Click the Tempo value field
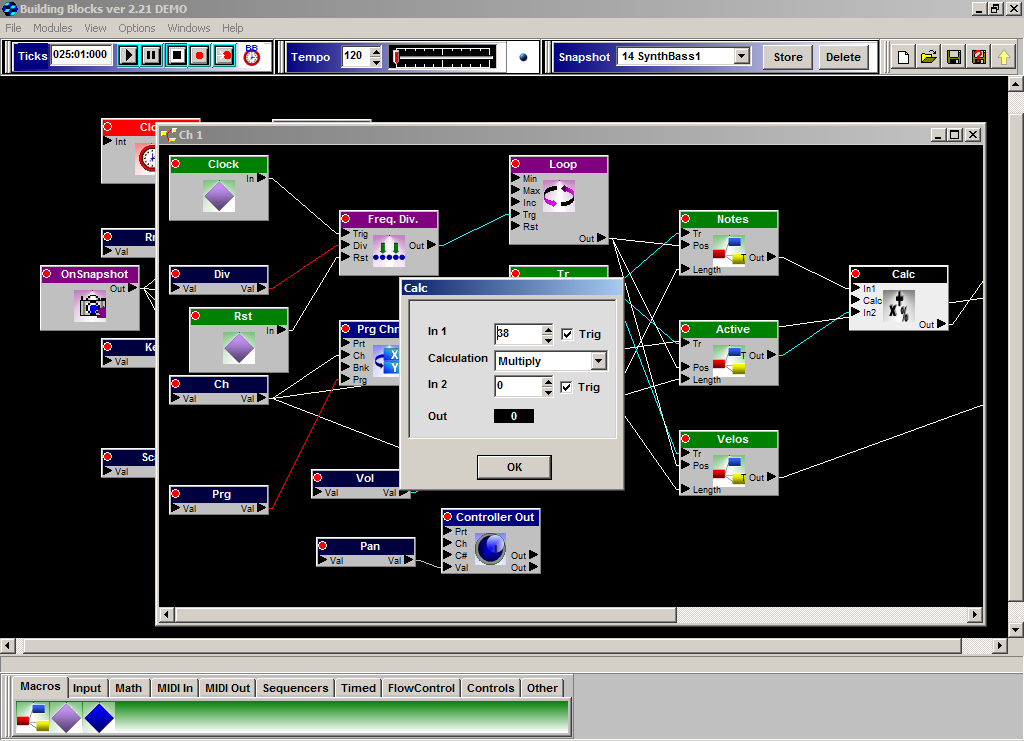This screenshot has height=741, width=1024. click(356, 56)
